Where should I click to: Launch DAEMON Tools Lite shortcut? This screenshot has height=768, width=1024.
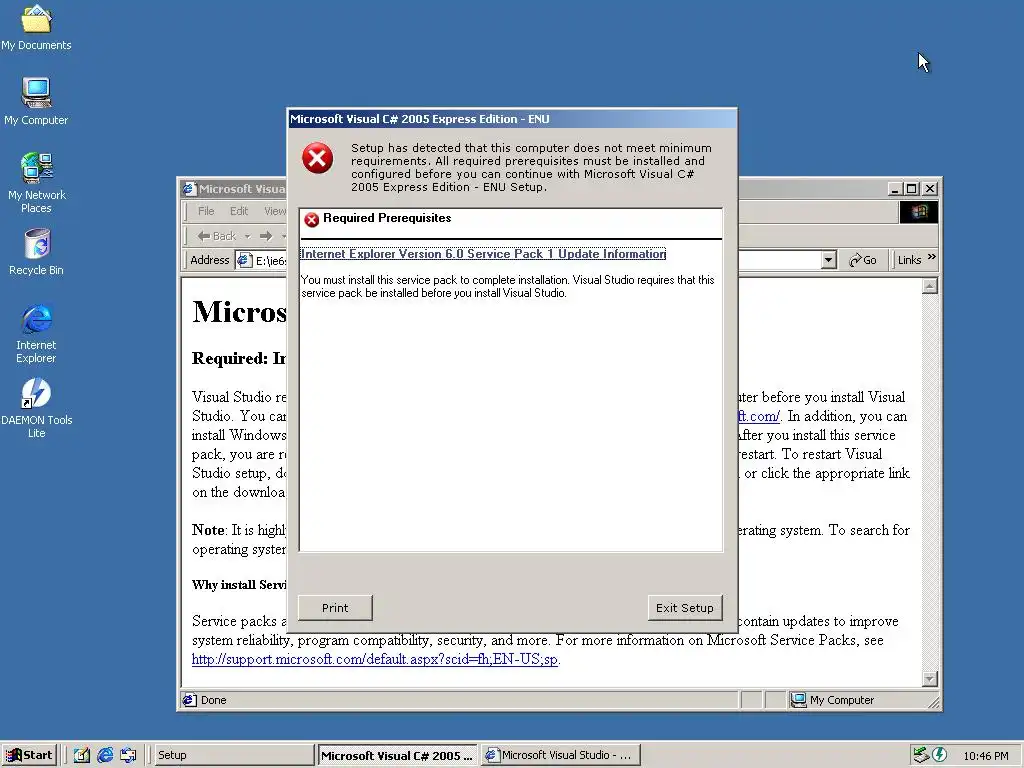pos(36,409)
